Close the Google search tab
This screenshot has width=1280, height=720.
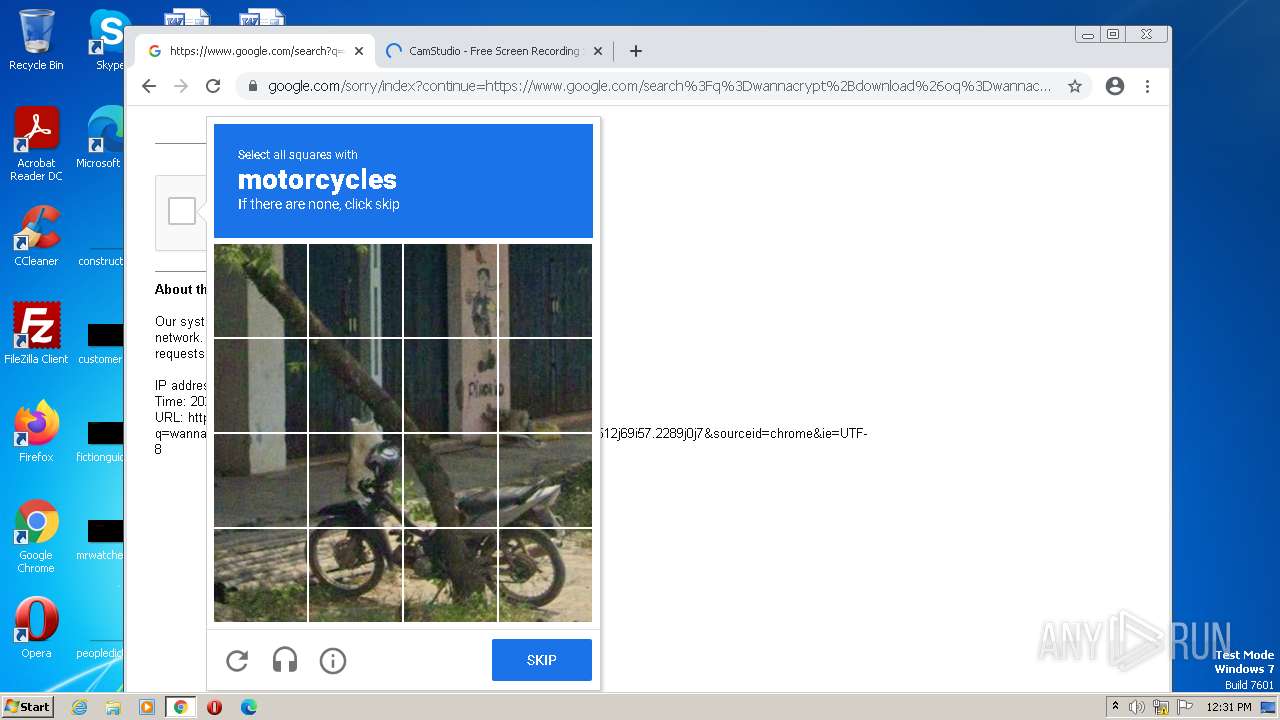pos(359,51)
